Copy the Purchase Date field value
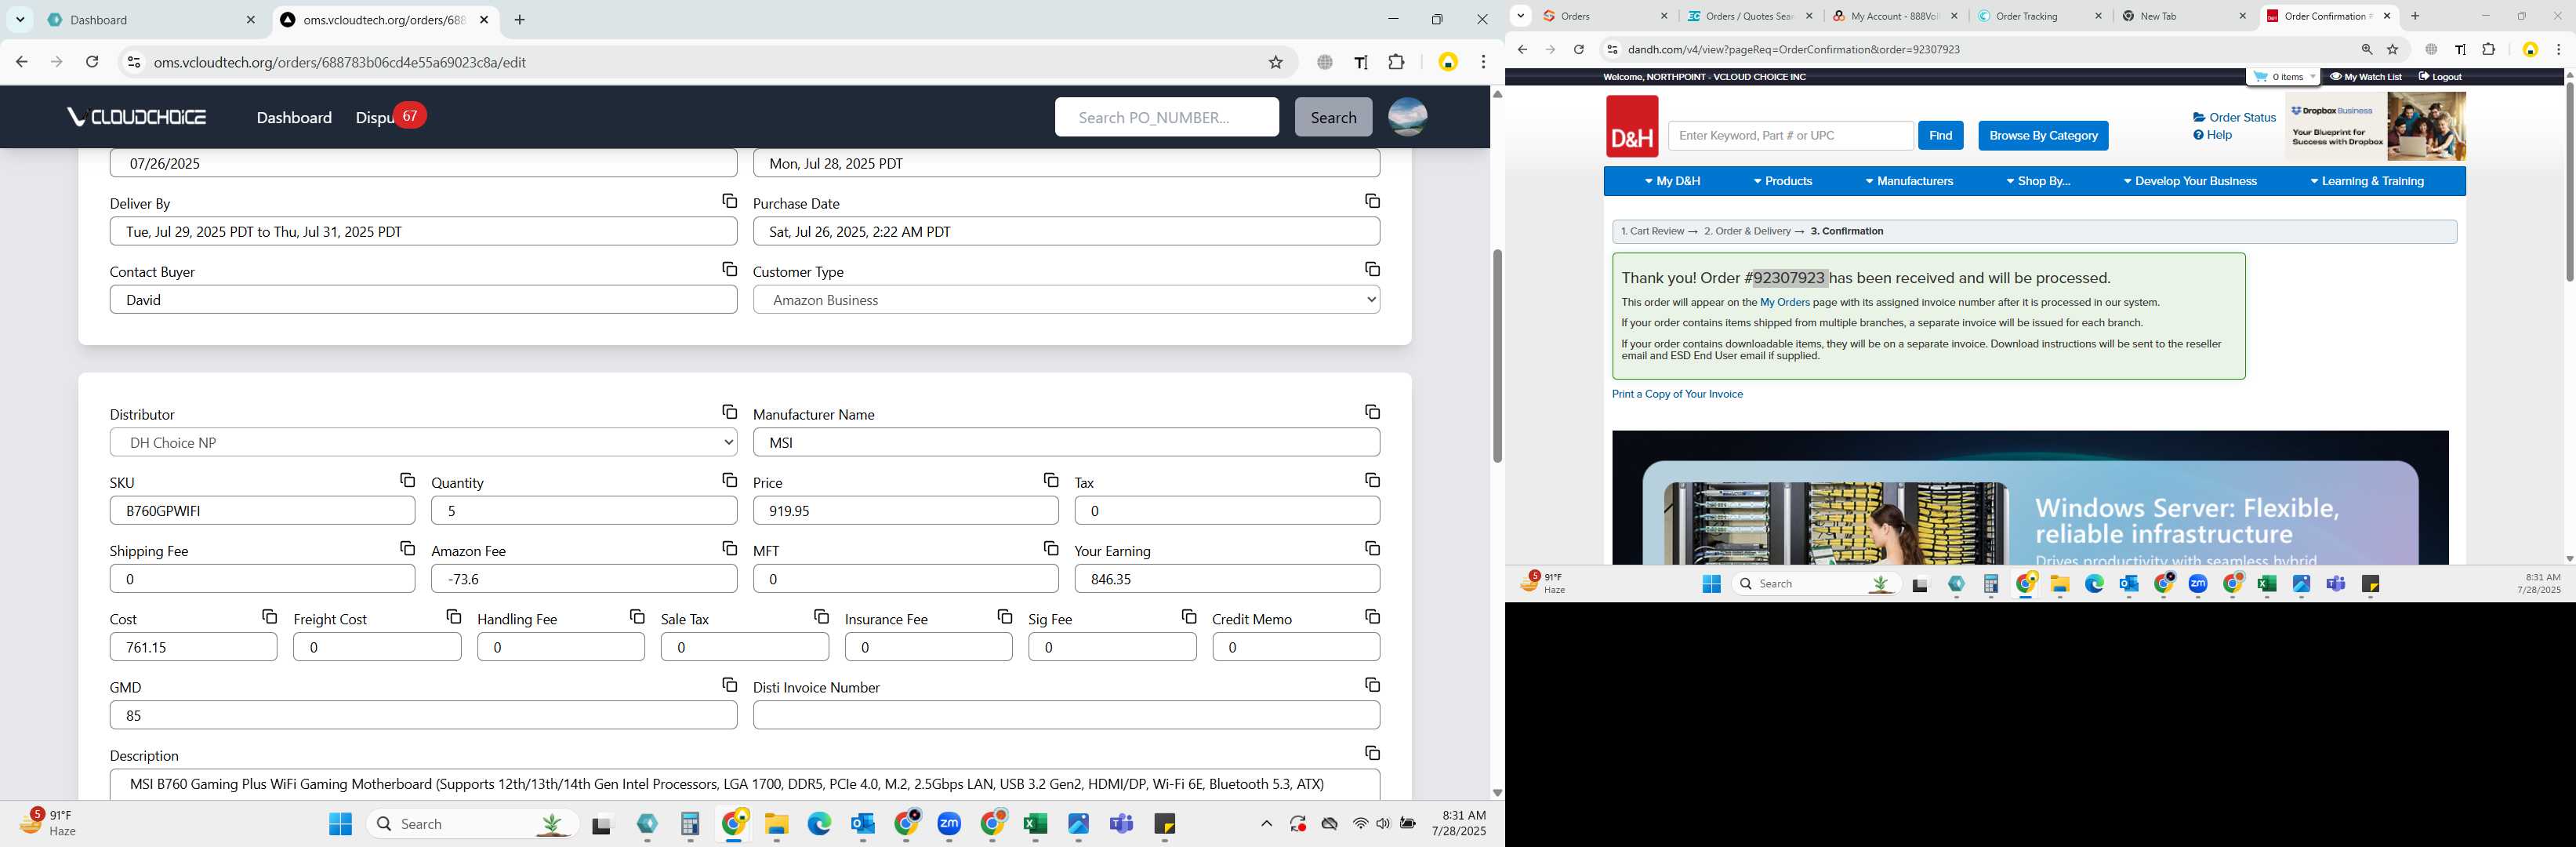Image resolution: width=2576 pixels, height=847 pixels. [1372, 202]
